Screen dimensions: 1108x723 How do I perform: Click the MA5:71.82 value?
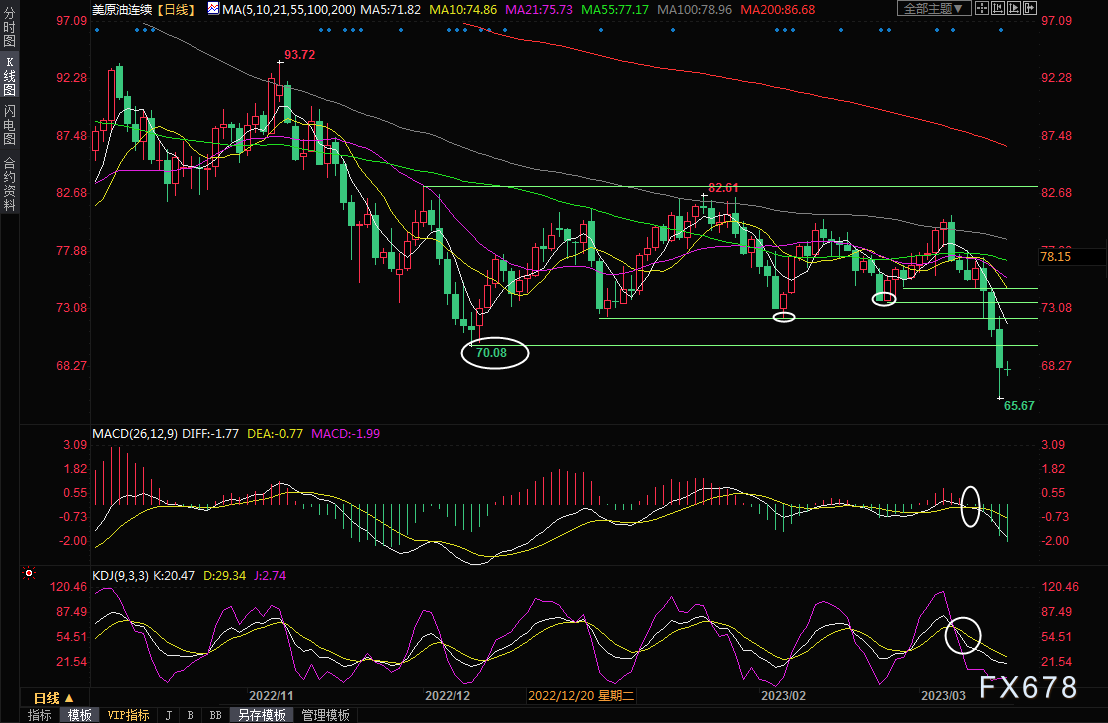(x=390, y=10)
